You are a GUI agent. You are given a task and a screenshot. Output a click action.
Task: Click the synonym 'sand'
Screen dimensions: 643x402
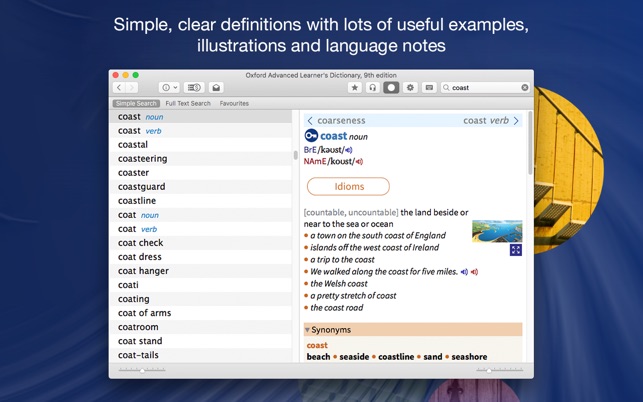(433, 357)
